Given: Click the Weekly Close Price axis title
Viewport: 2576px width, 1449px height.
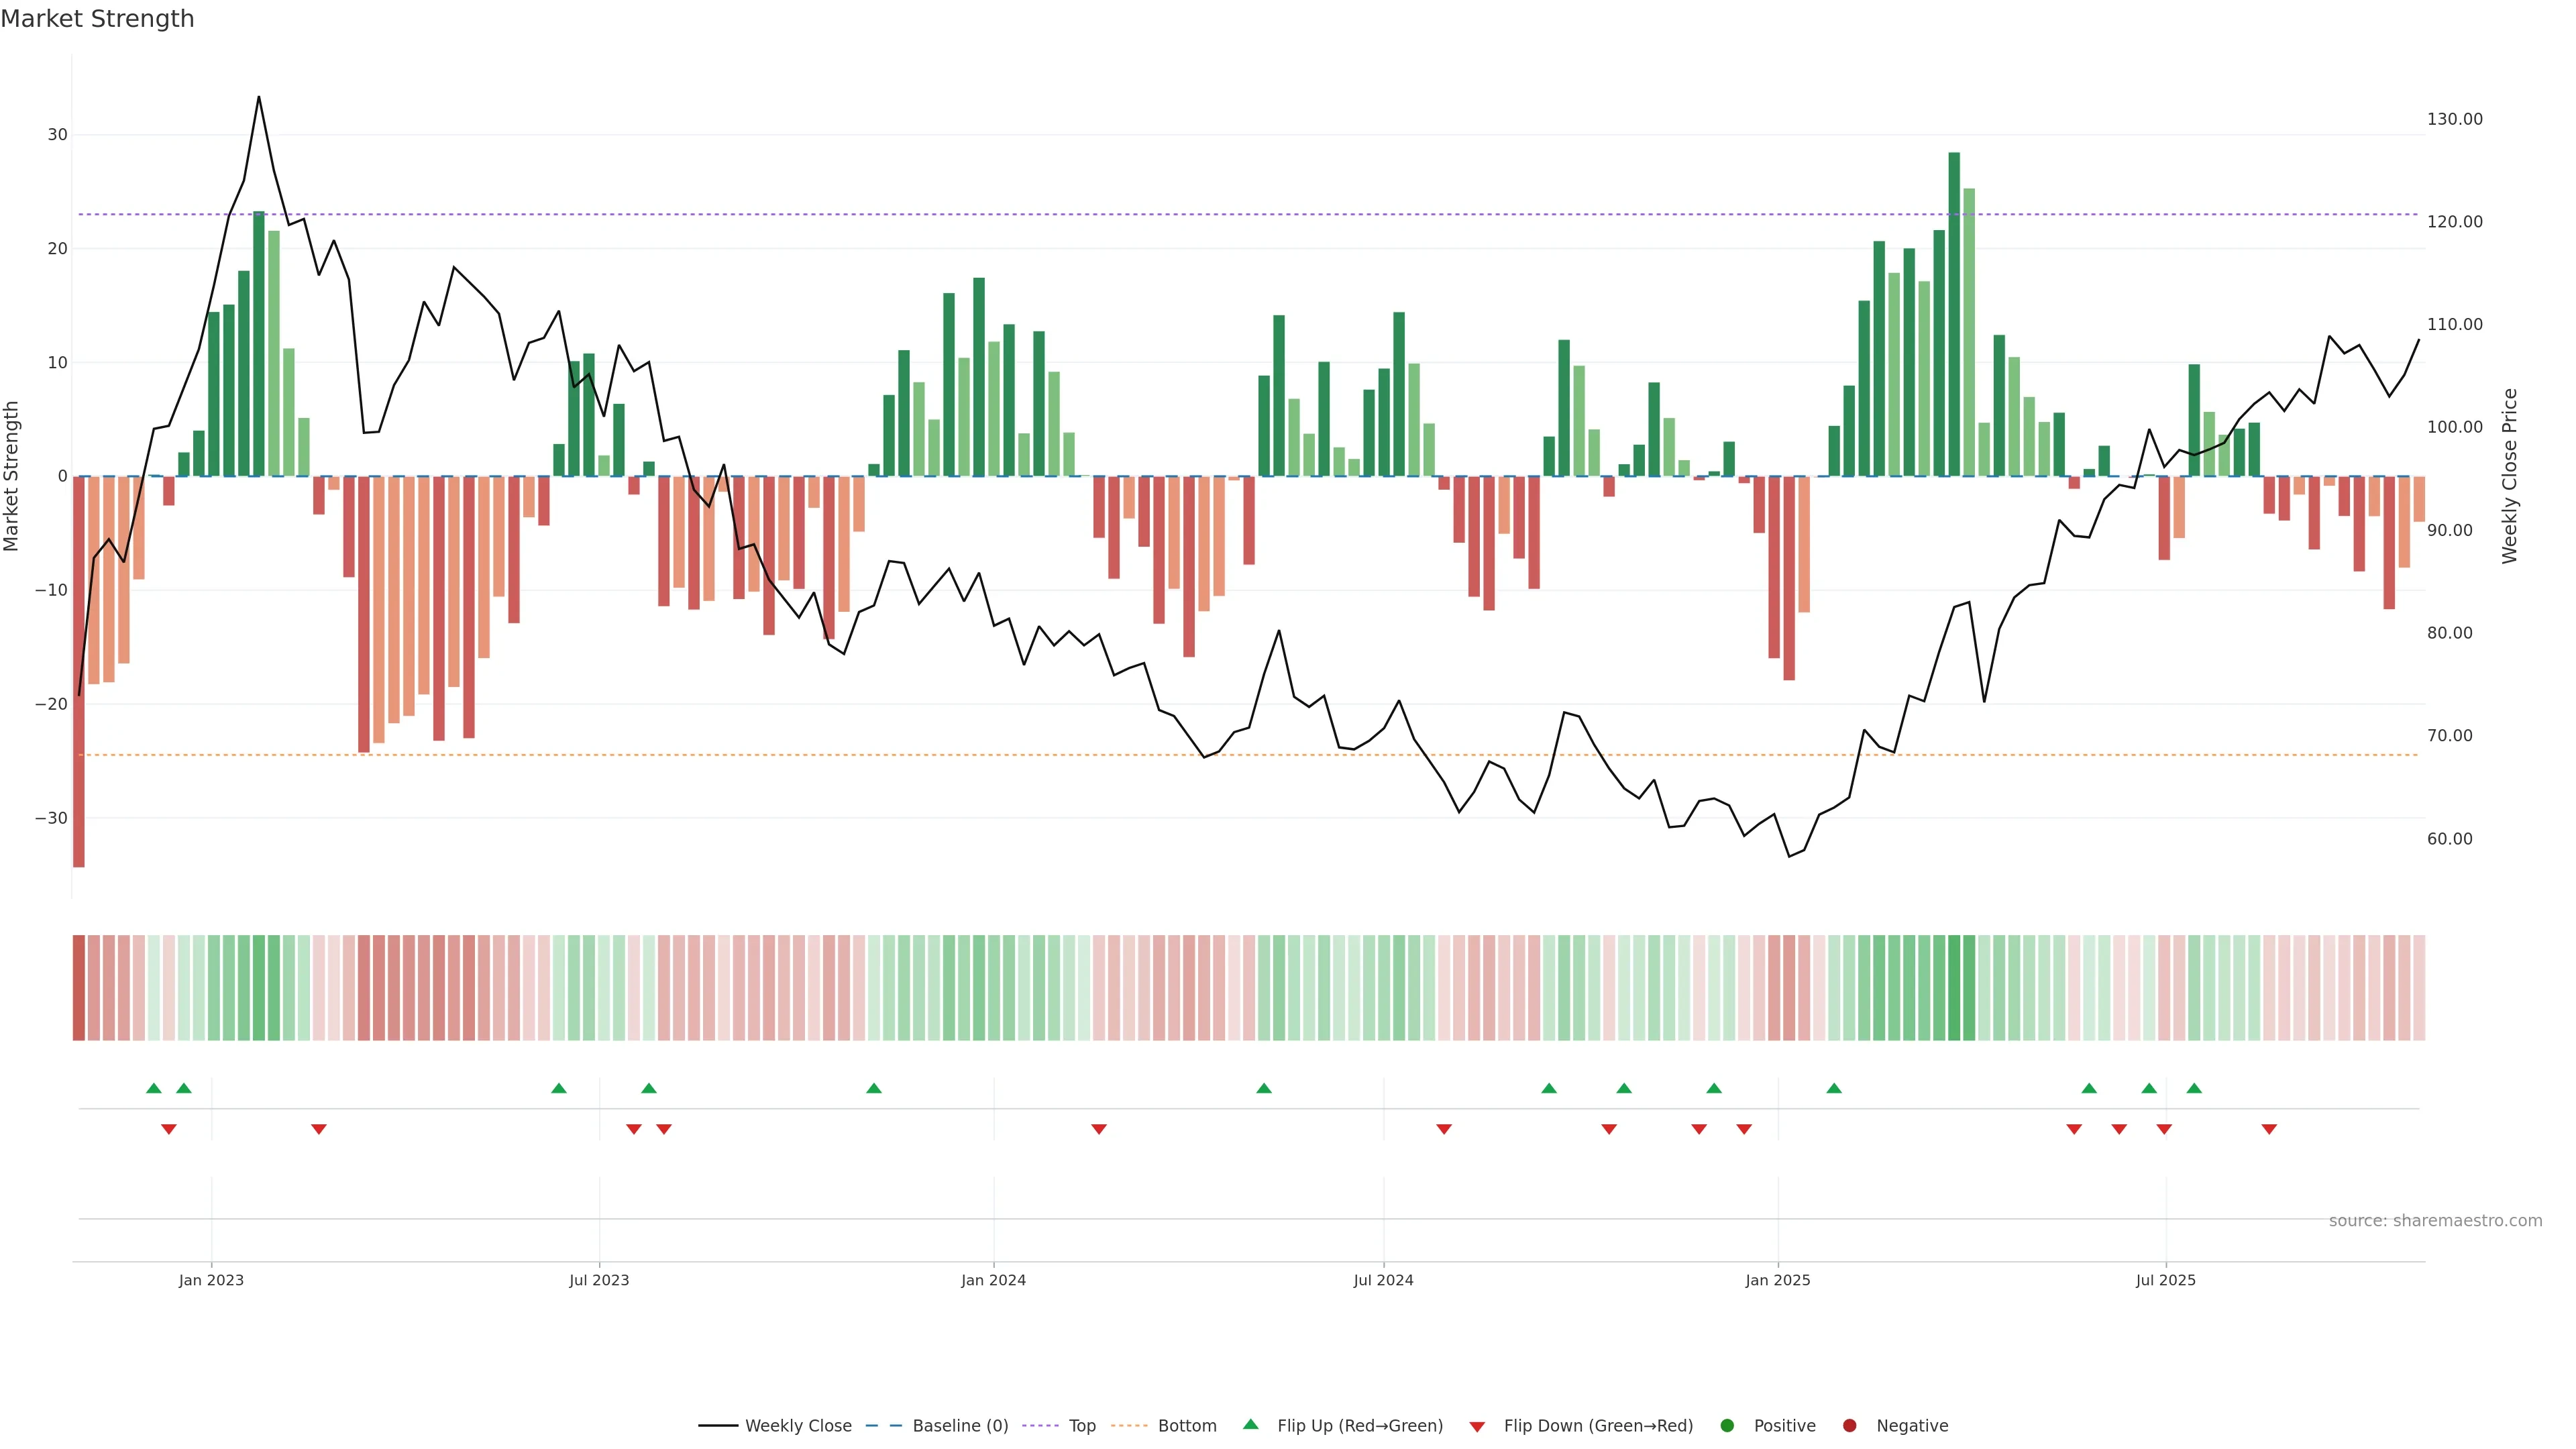Looking at the screenshot, I should tap(2509, 476).
